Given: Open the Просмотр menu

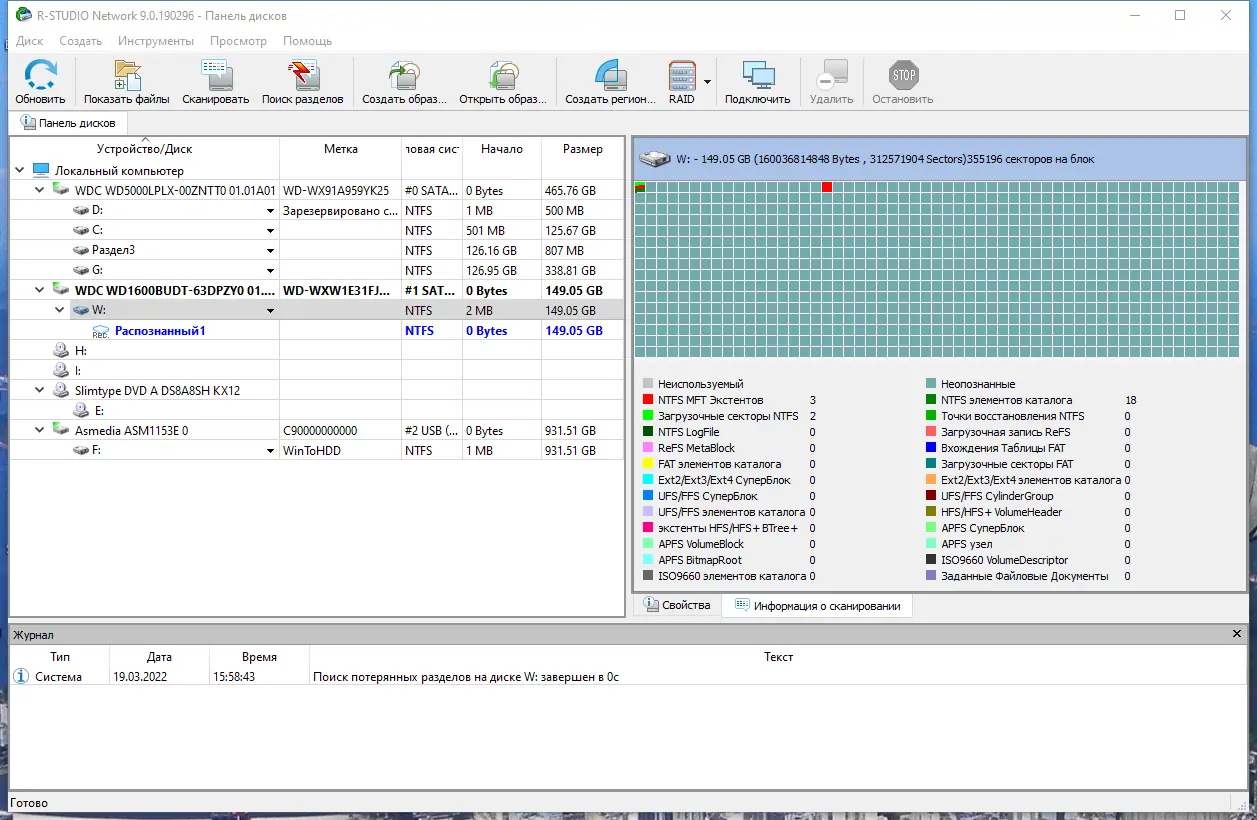Looking at the screenshot, I should (238, 41).
